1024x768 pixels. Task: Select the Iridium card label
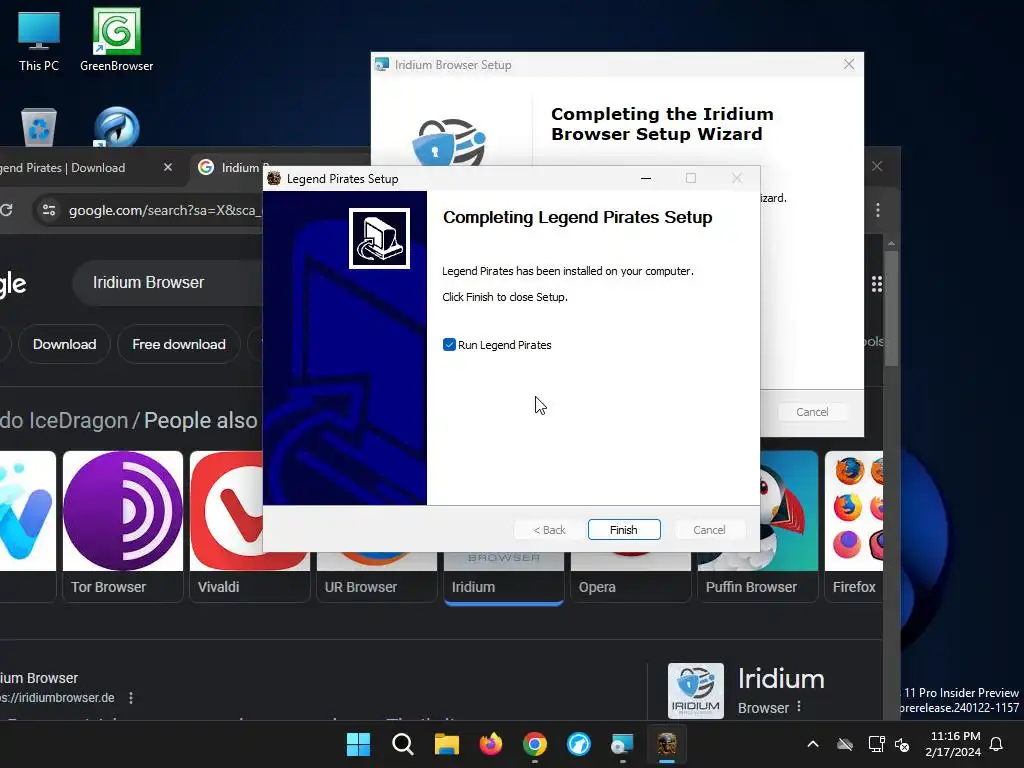click(x=473, y=587)
